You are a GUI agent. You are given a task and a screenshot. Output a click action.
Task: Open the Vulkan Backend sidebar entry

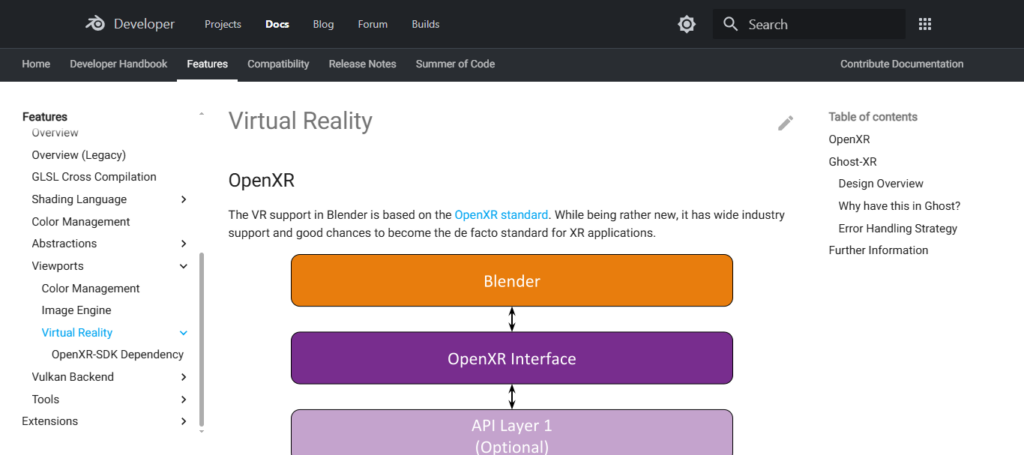pyautogui.click(x=72, y=377)
